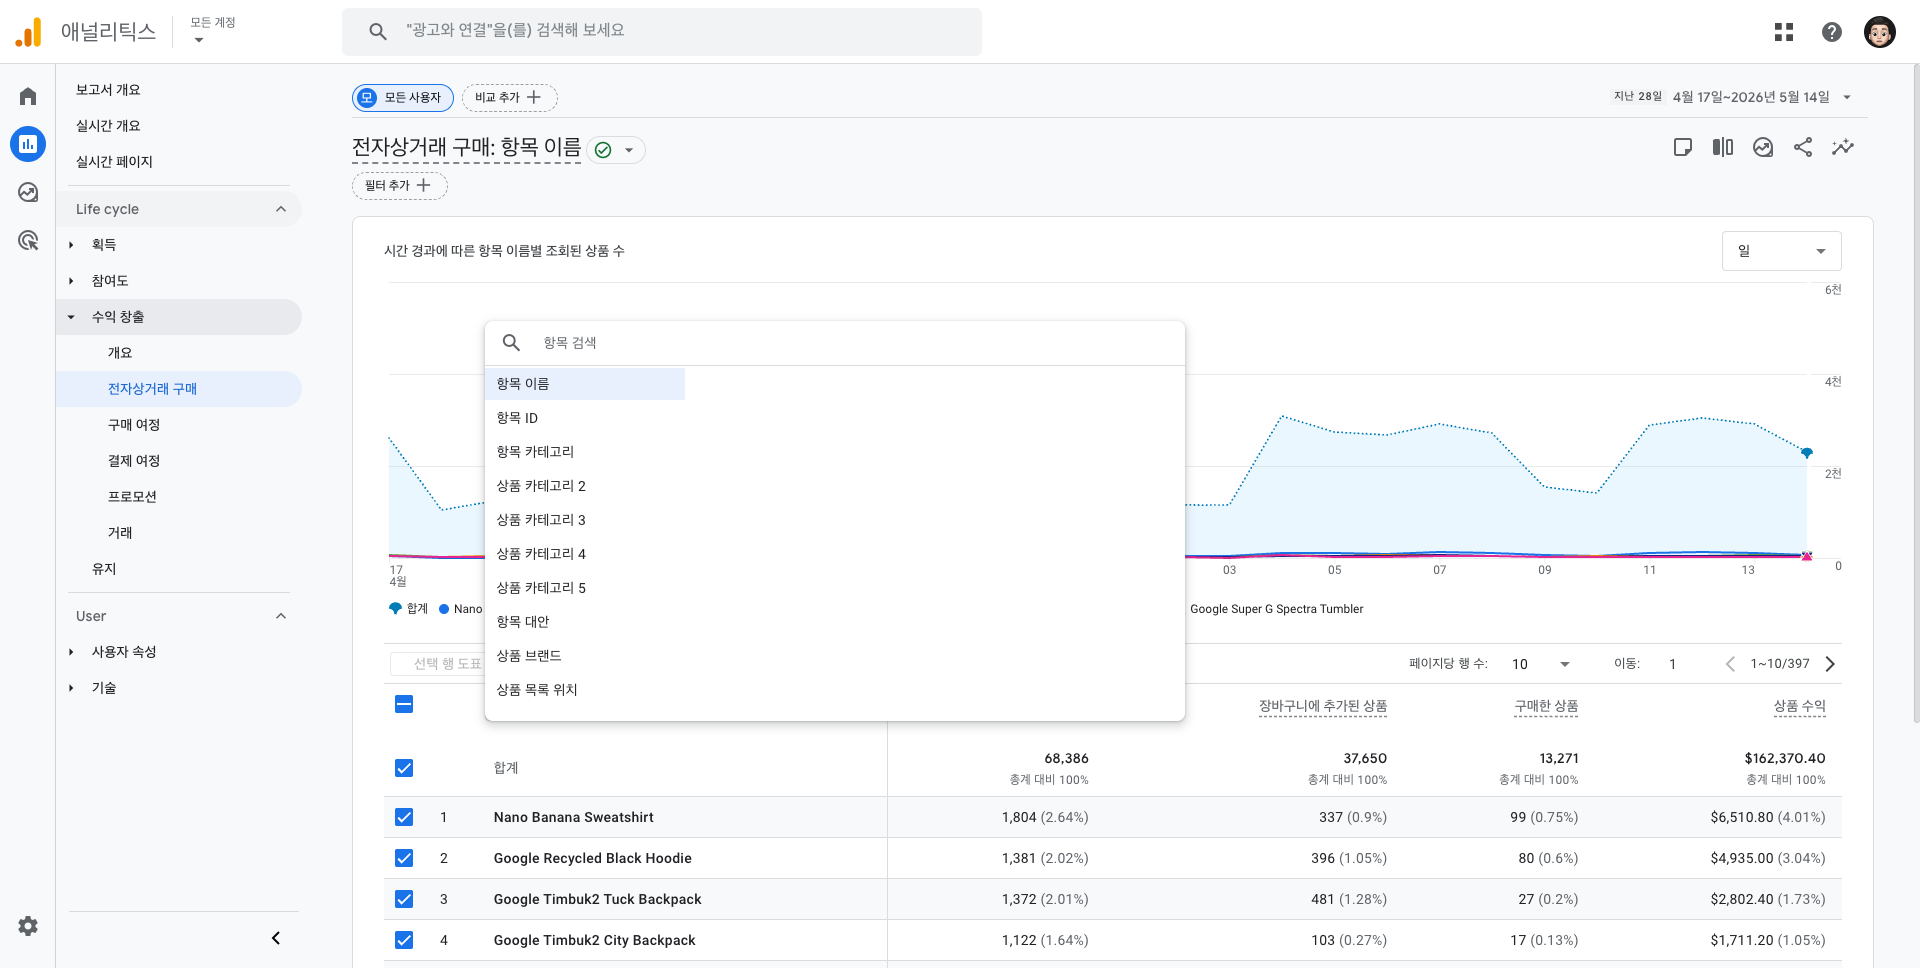Click the user account avatar
The height and width of the screenshot is (968, 1920).
tap(1880, 32)
